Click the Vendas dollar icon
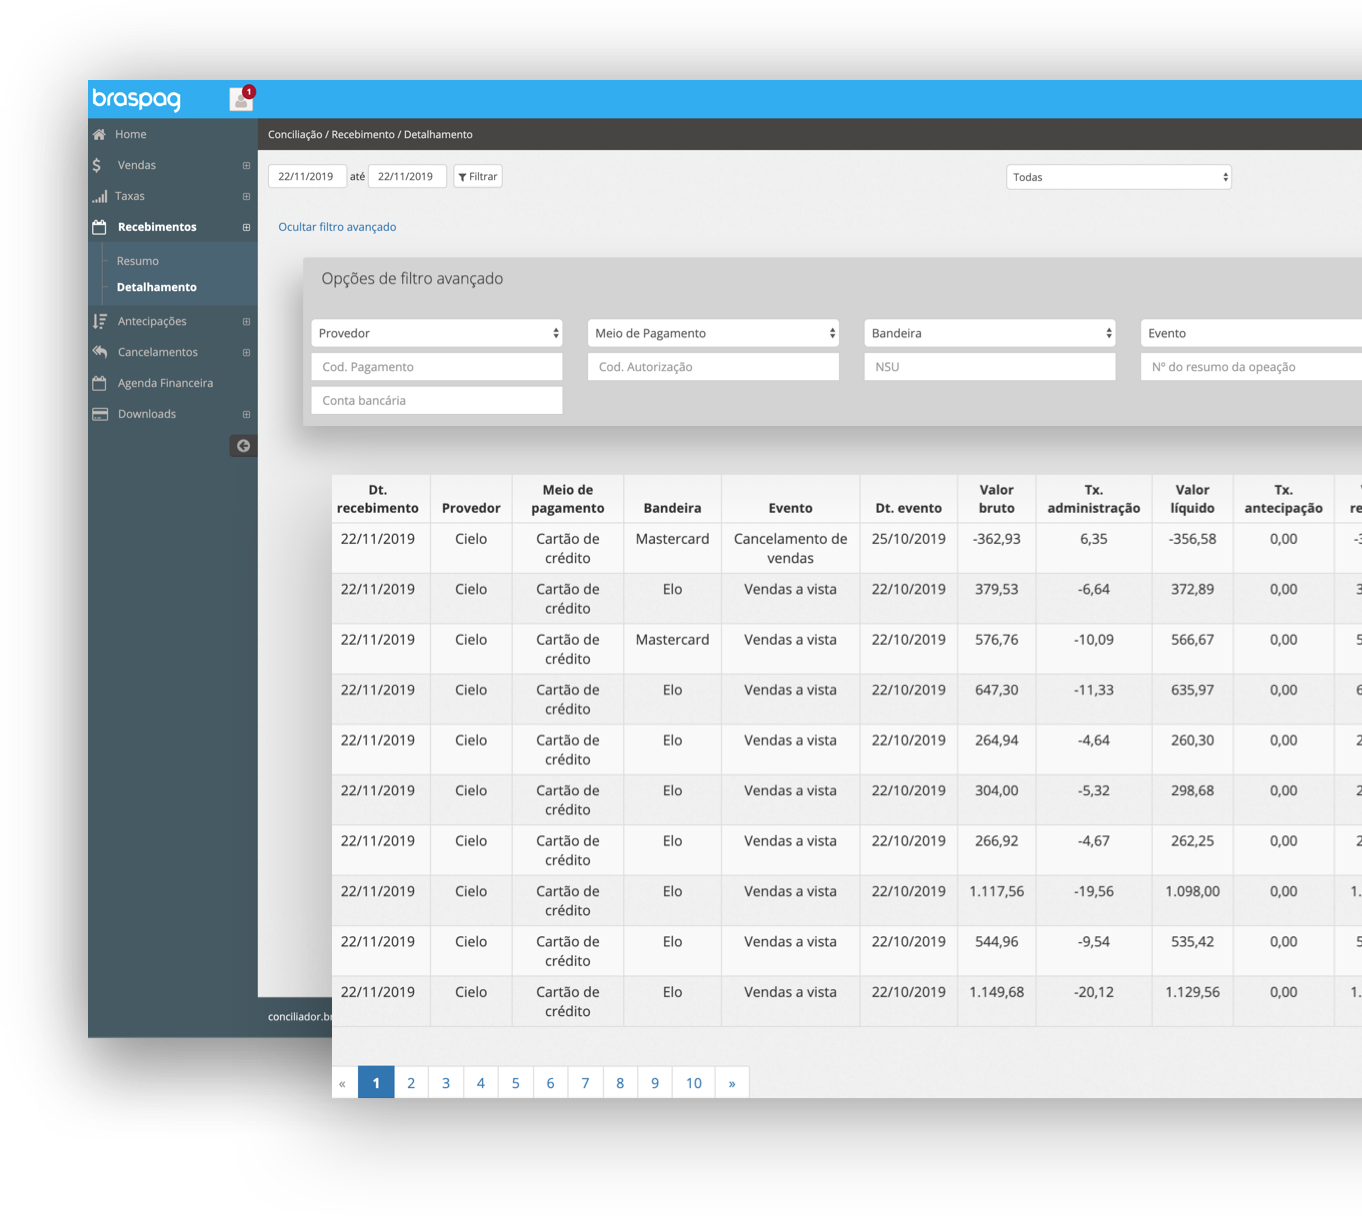This screenshot has width=1362, height=1216. click(97, 165)
